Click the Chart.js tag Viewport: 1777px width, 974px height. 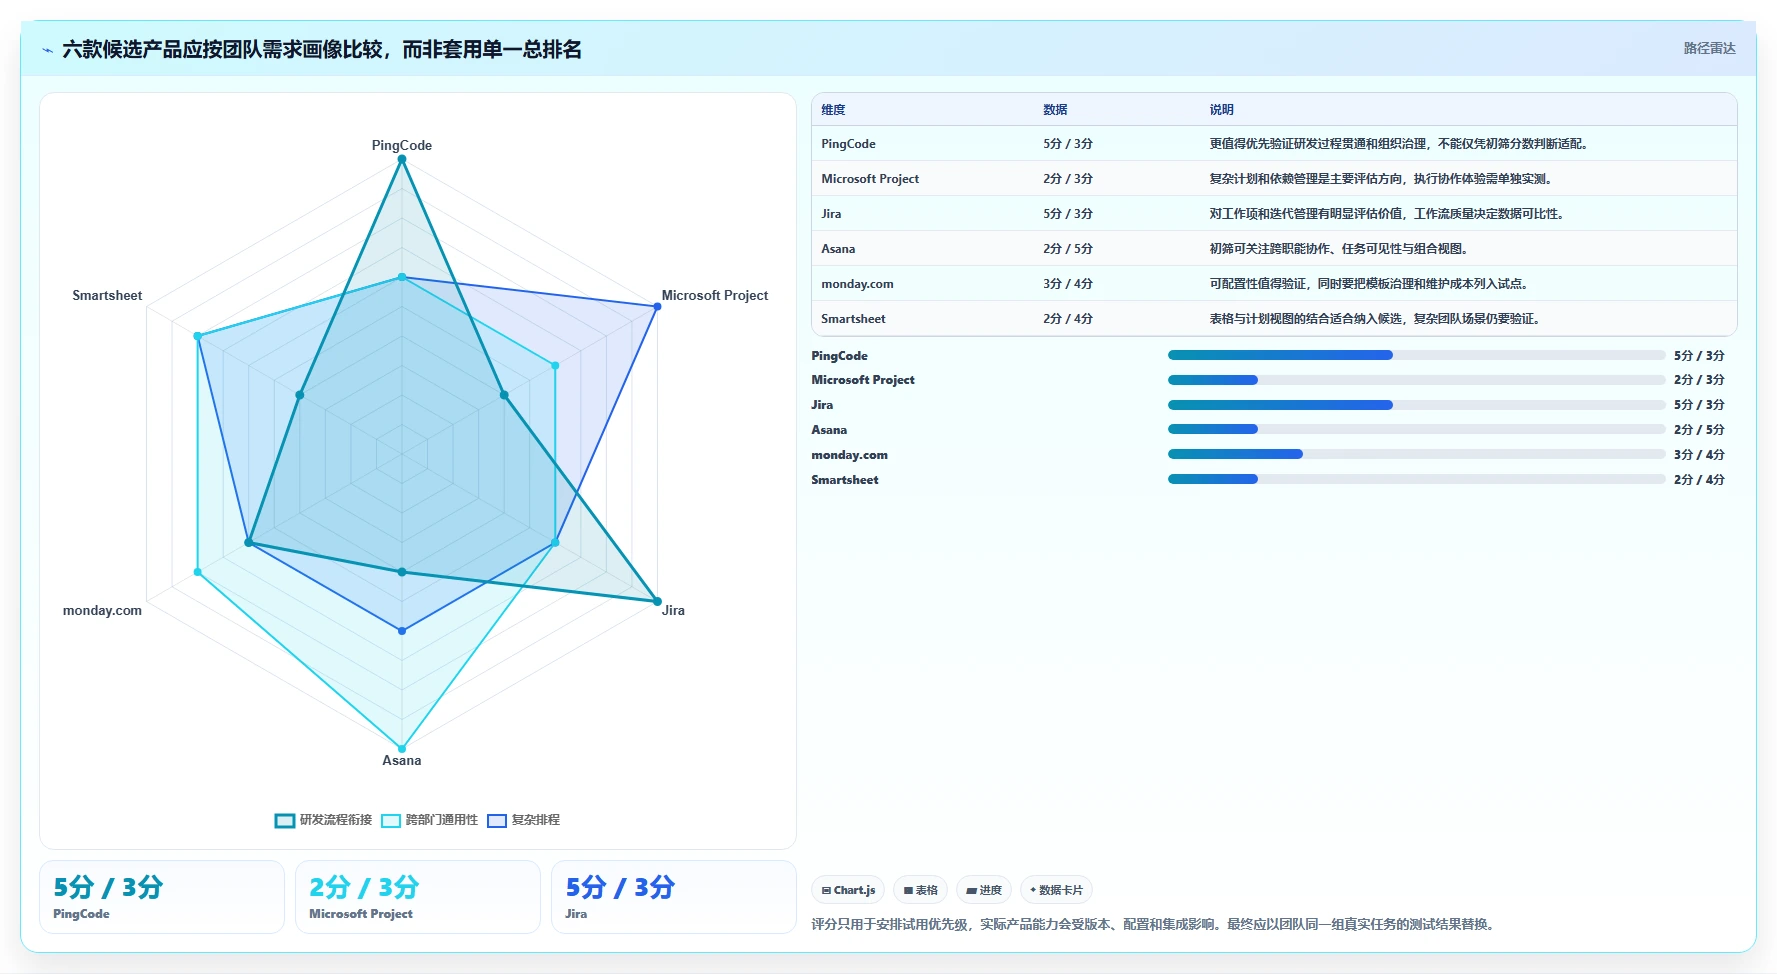pyautogui.click(x=848, y=890)
